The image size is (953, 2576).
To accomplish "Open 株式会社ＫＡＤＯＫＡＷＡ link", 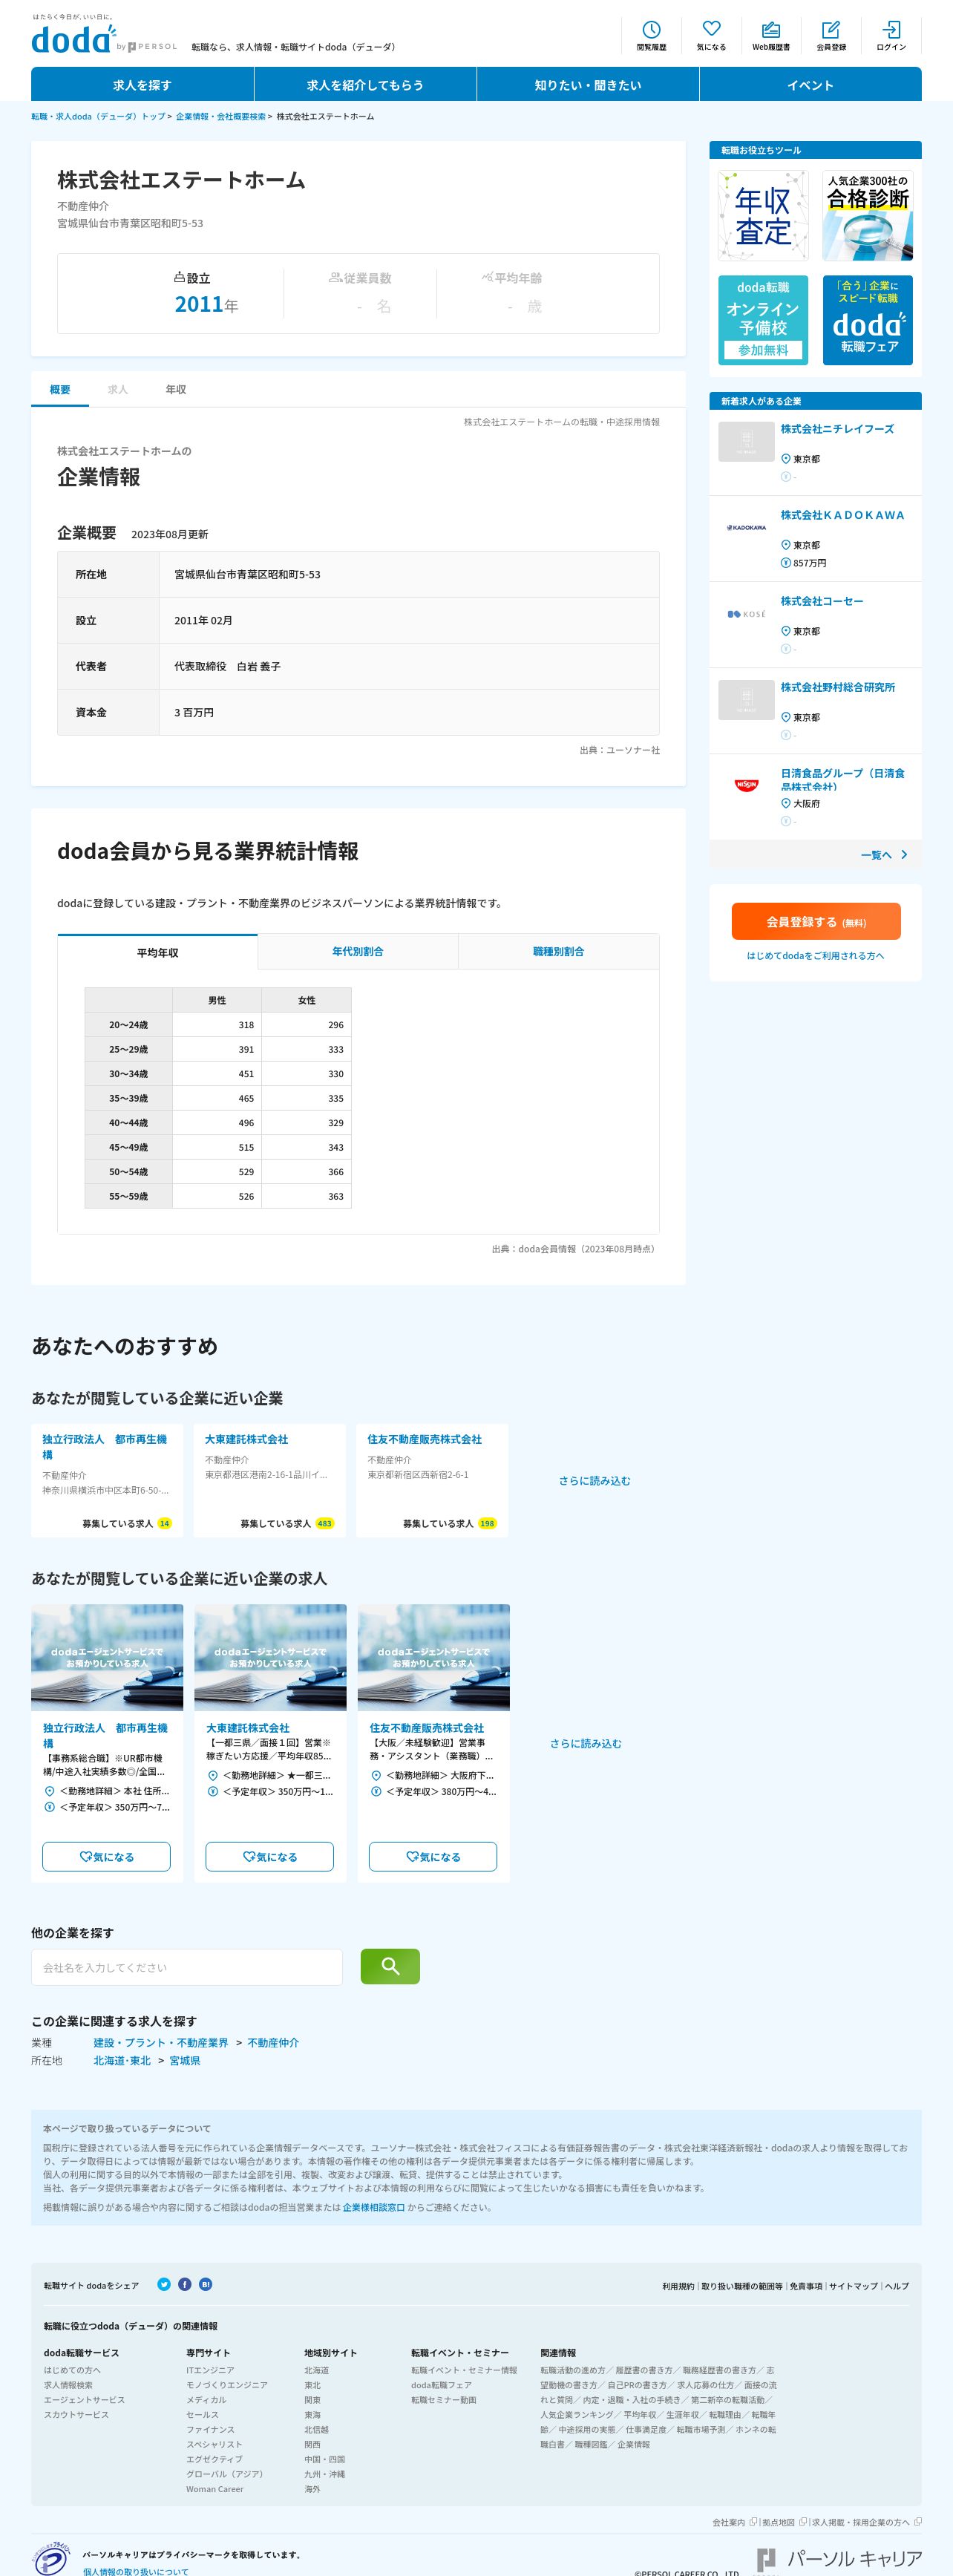I will click(842, 515).
